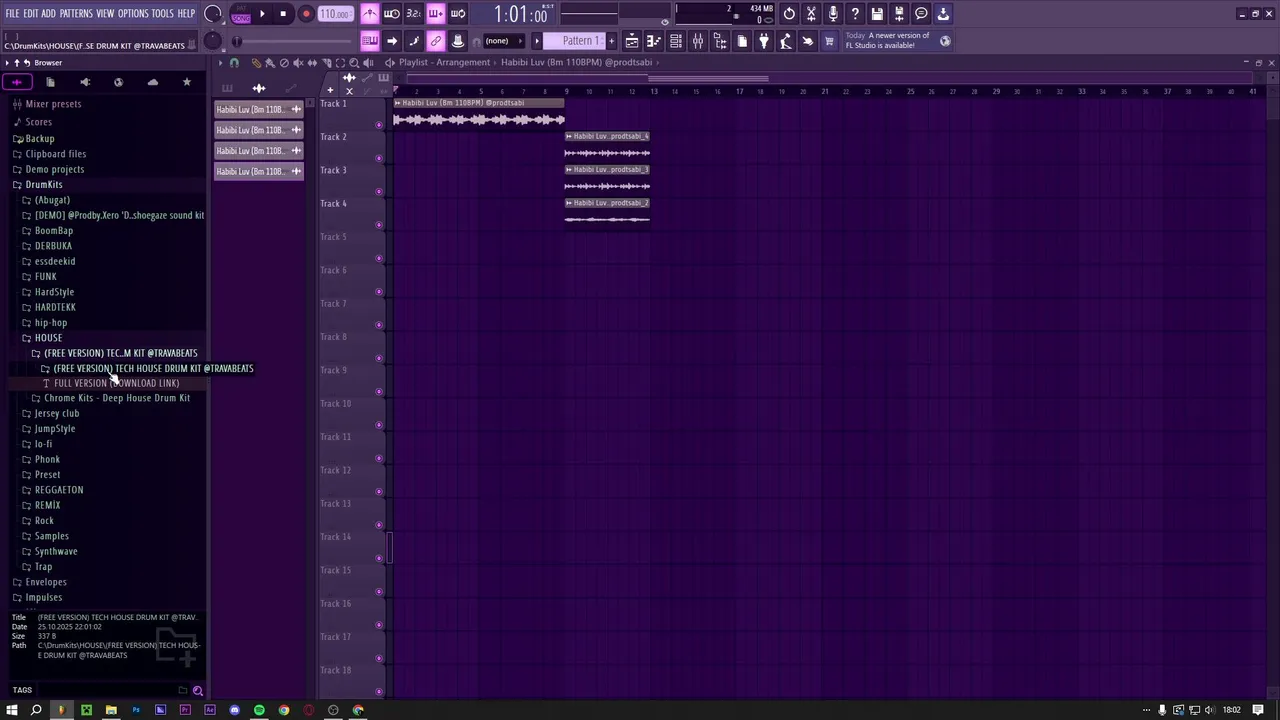Open the Trap folder
This screenshot has height=720, width=1280.
pyautogui.click(x=43, y=567)
